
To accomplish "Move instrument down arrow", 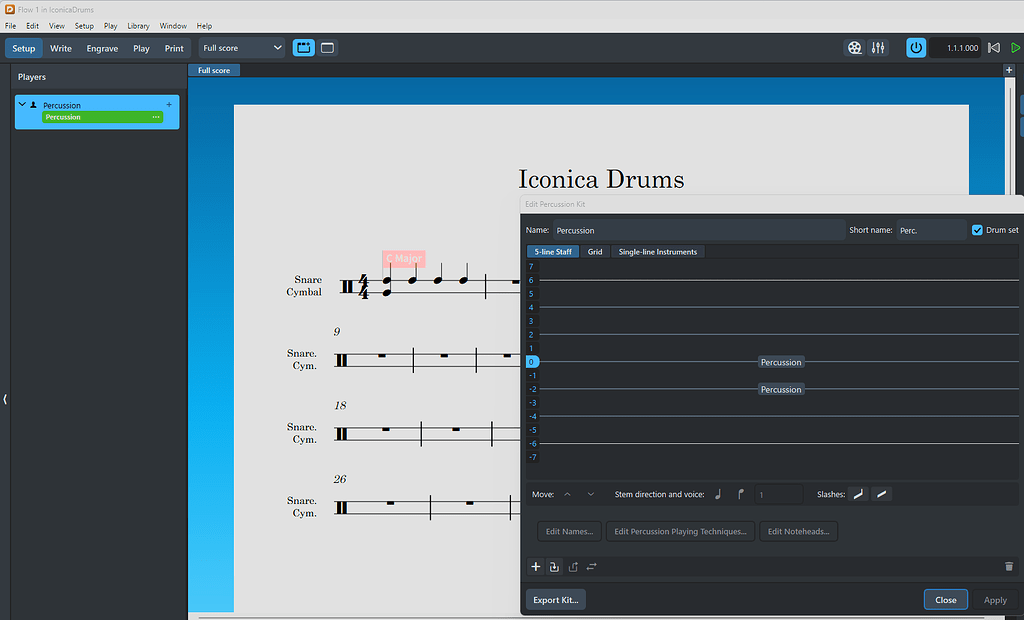I will tap(590, 495).
